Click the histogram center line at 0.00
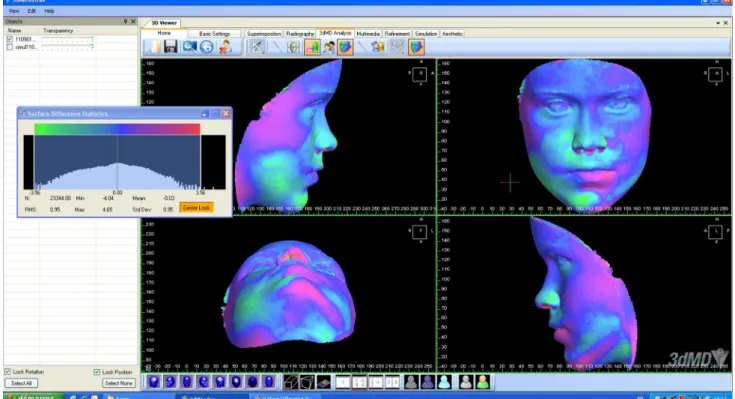 [x=117, y=162]
